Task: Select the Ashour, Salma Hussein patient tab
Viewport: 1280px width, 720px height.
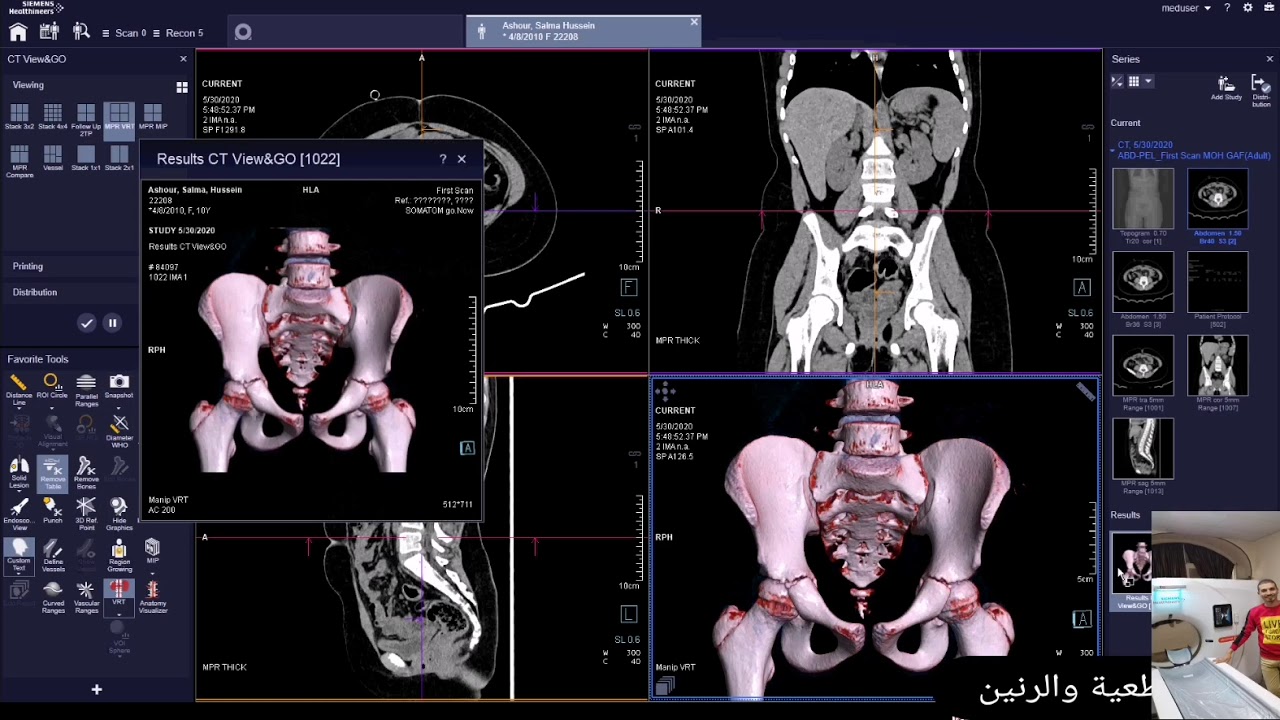Action: point(583,31)
